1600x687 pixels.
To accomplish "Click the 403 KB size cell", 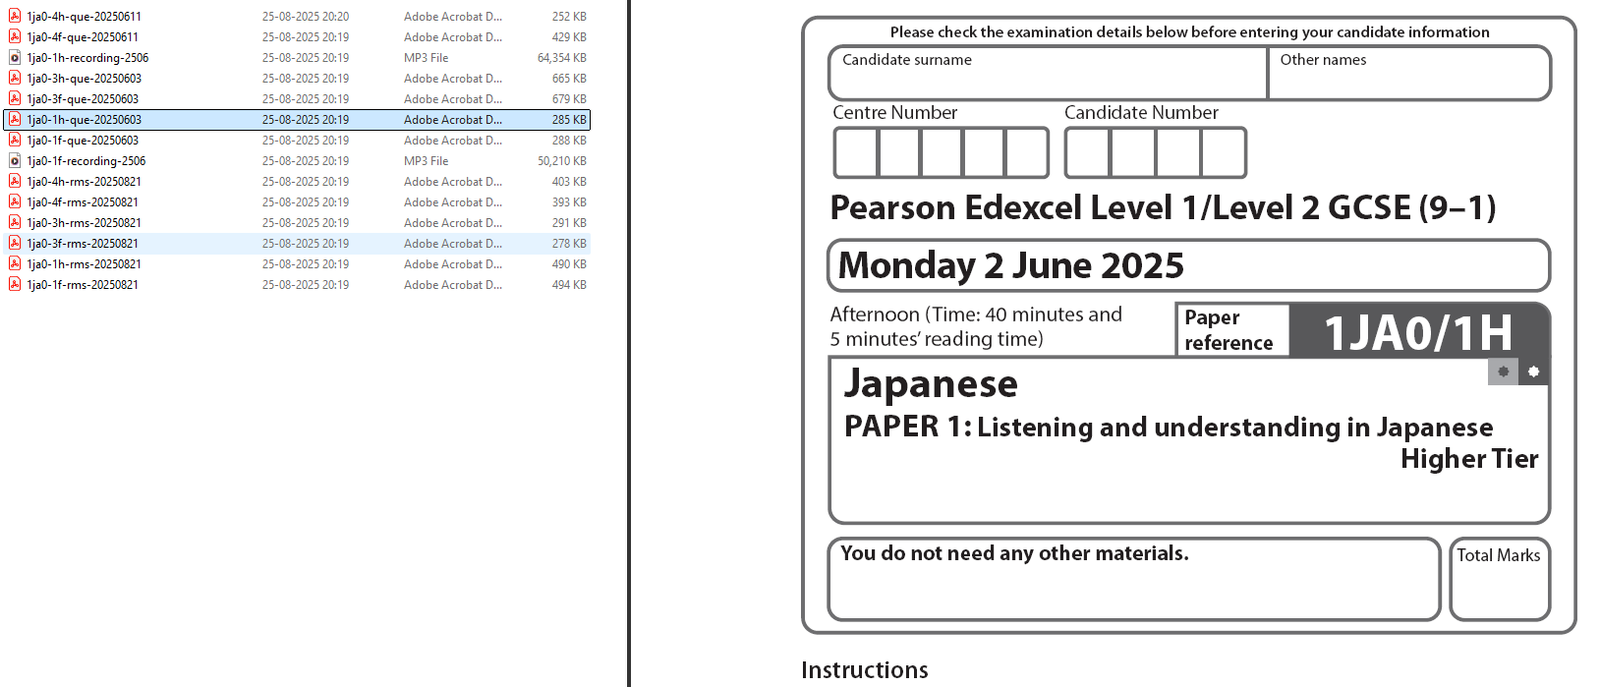I will pos(569,182).
